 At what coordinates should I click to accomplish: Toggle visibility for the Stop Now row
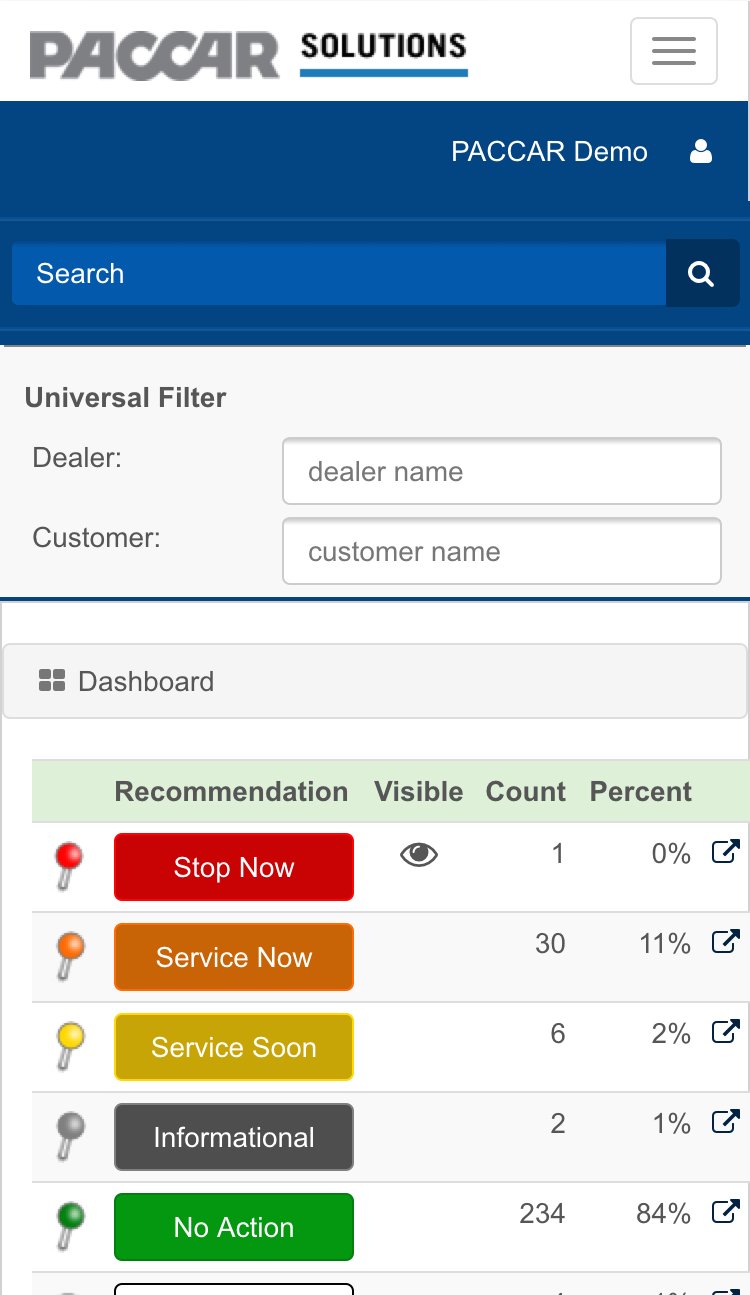point(419,854)
